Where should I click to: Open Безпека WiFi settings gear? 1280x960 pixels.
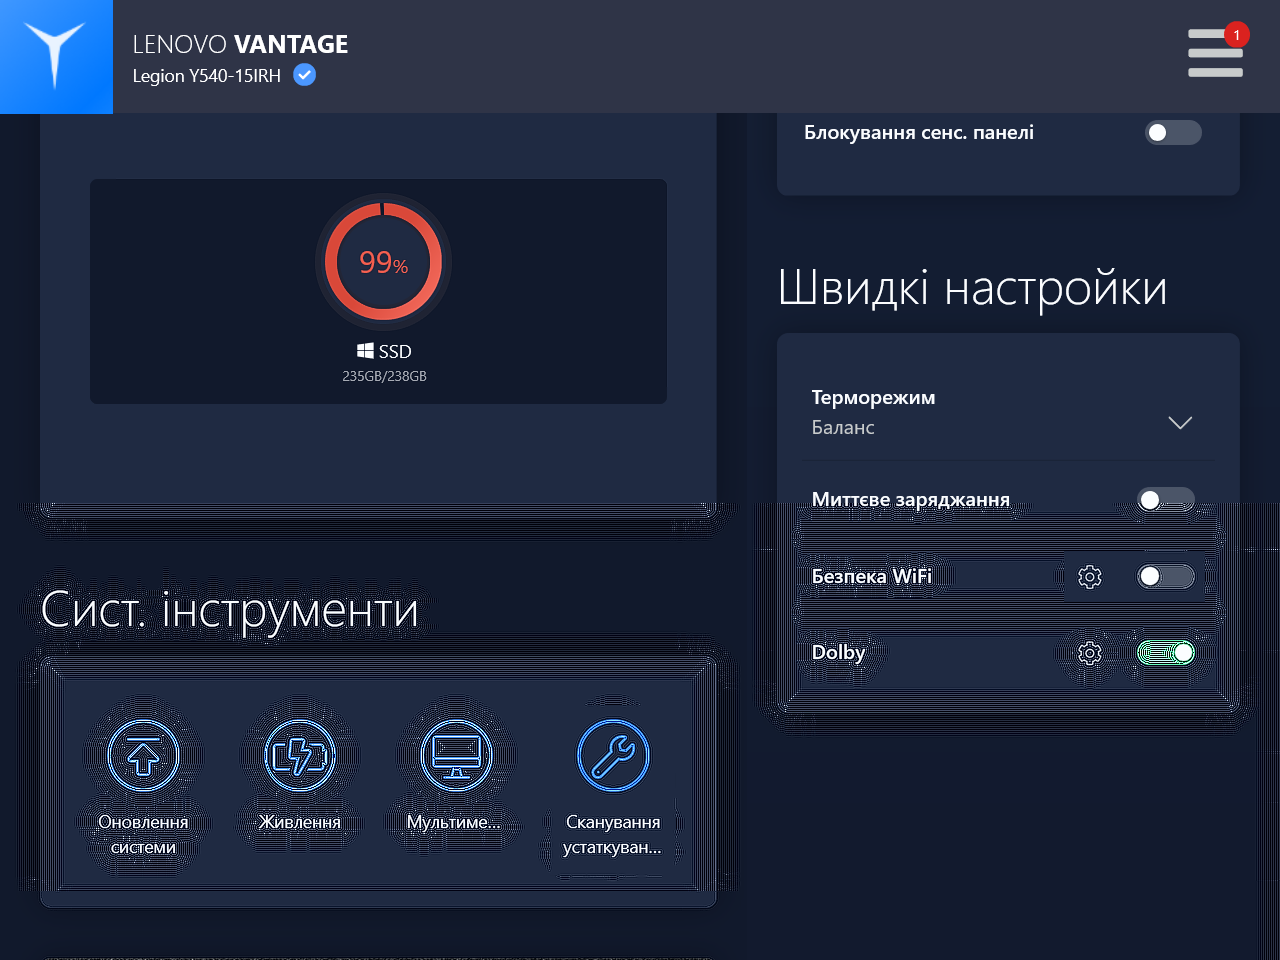click(x=1090, y=577)
